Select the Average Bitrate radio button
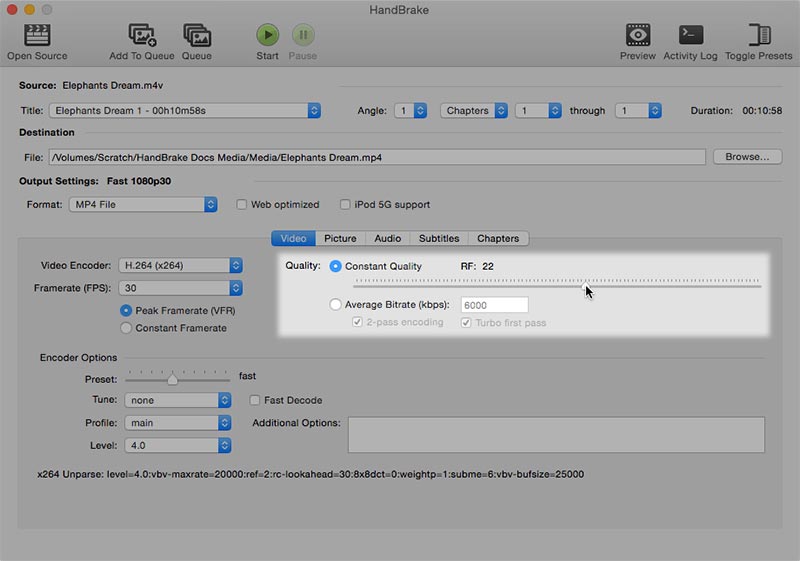800x561 pixels. 336,305
